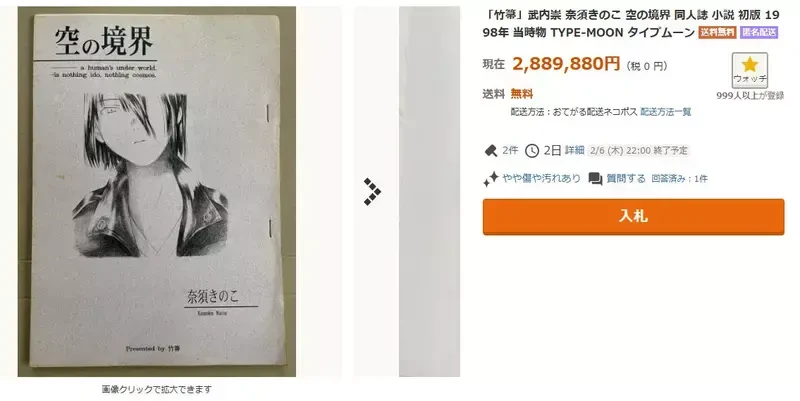Select the 質問する link

[x=626, y=179]
